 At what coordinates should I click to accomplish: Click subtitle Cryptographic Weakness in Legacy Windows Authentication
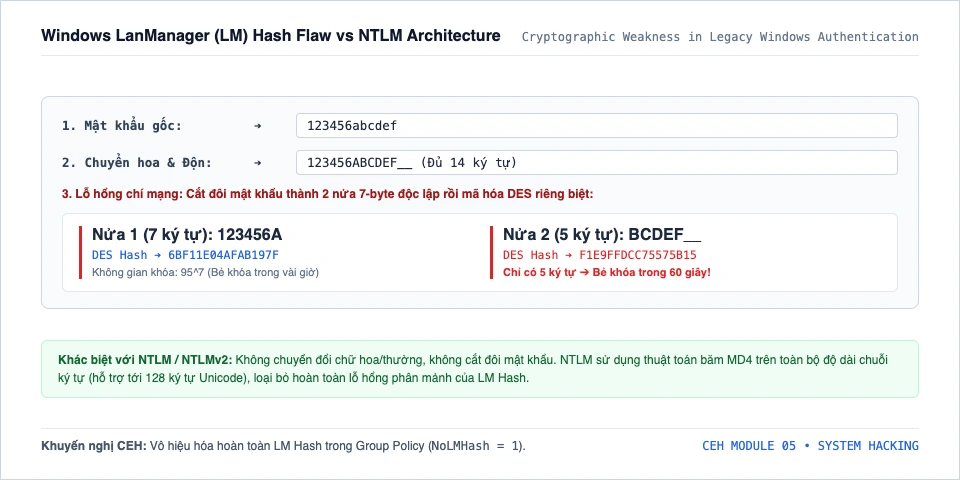pos(720,37)
